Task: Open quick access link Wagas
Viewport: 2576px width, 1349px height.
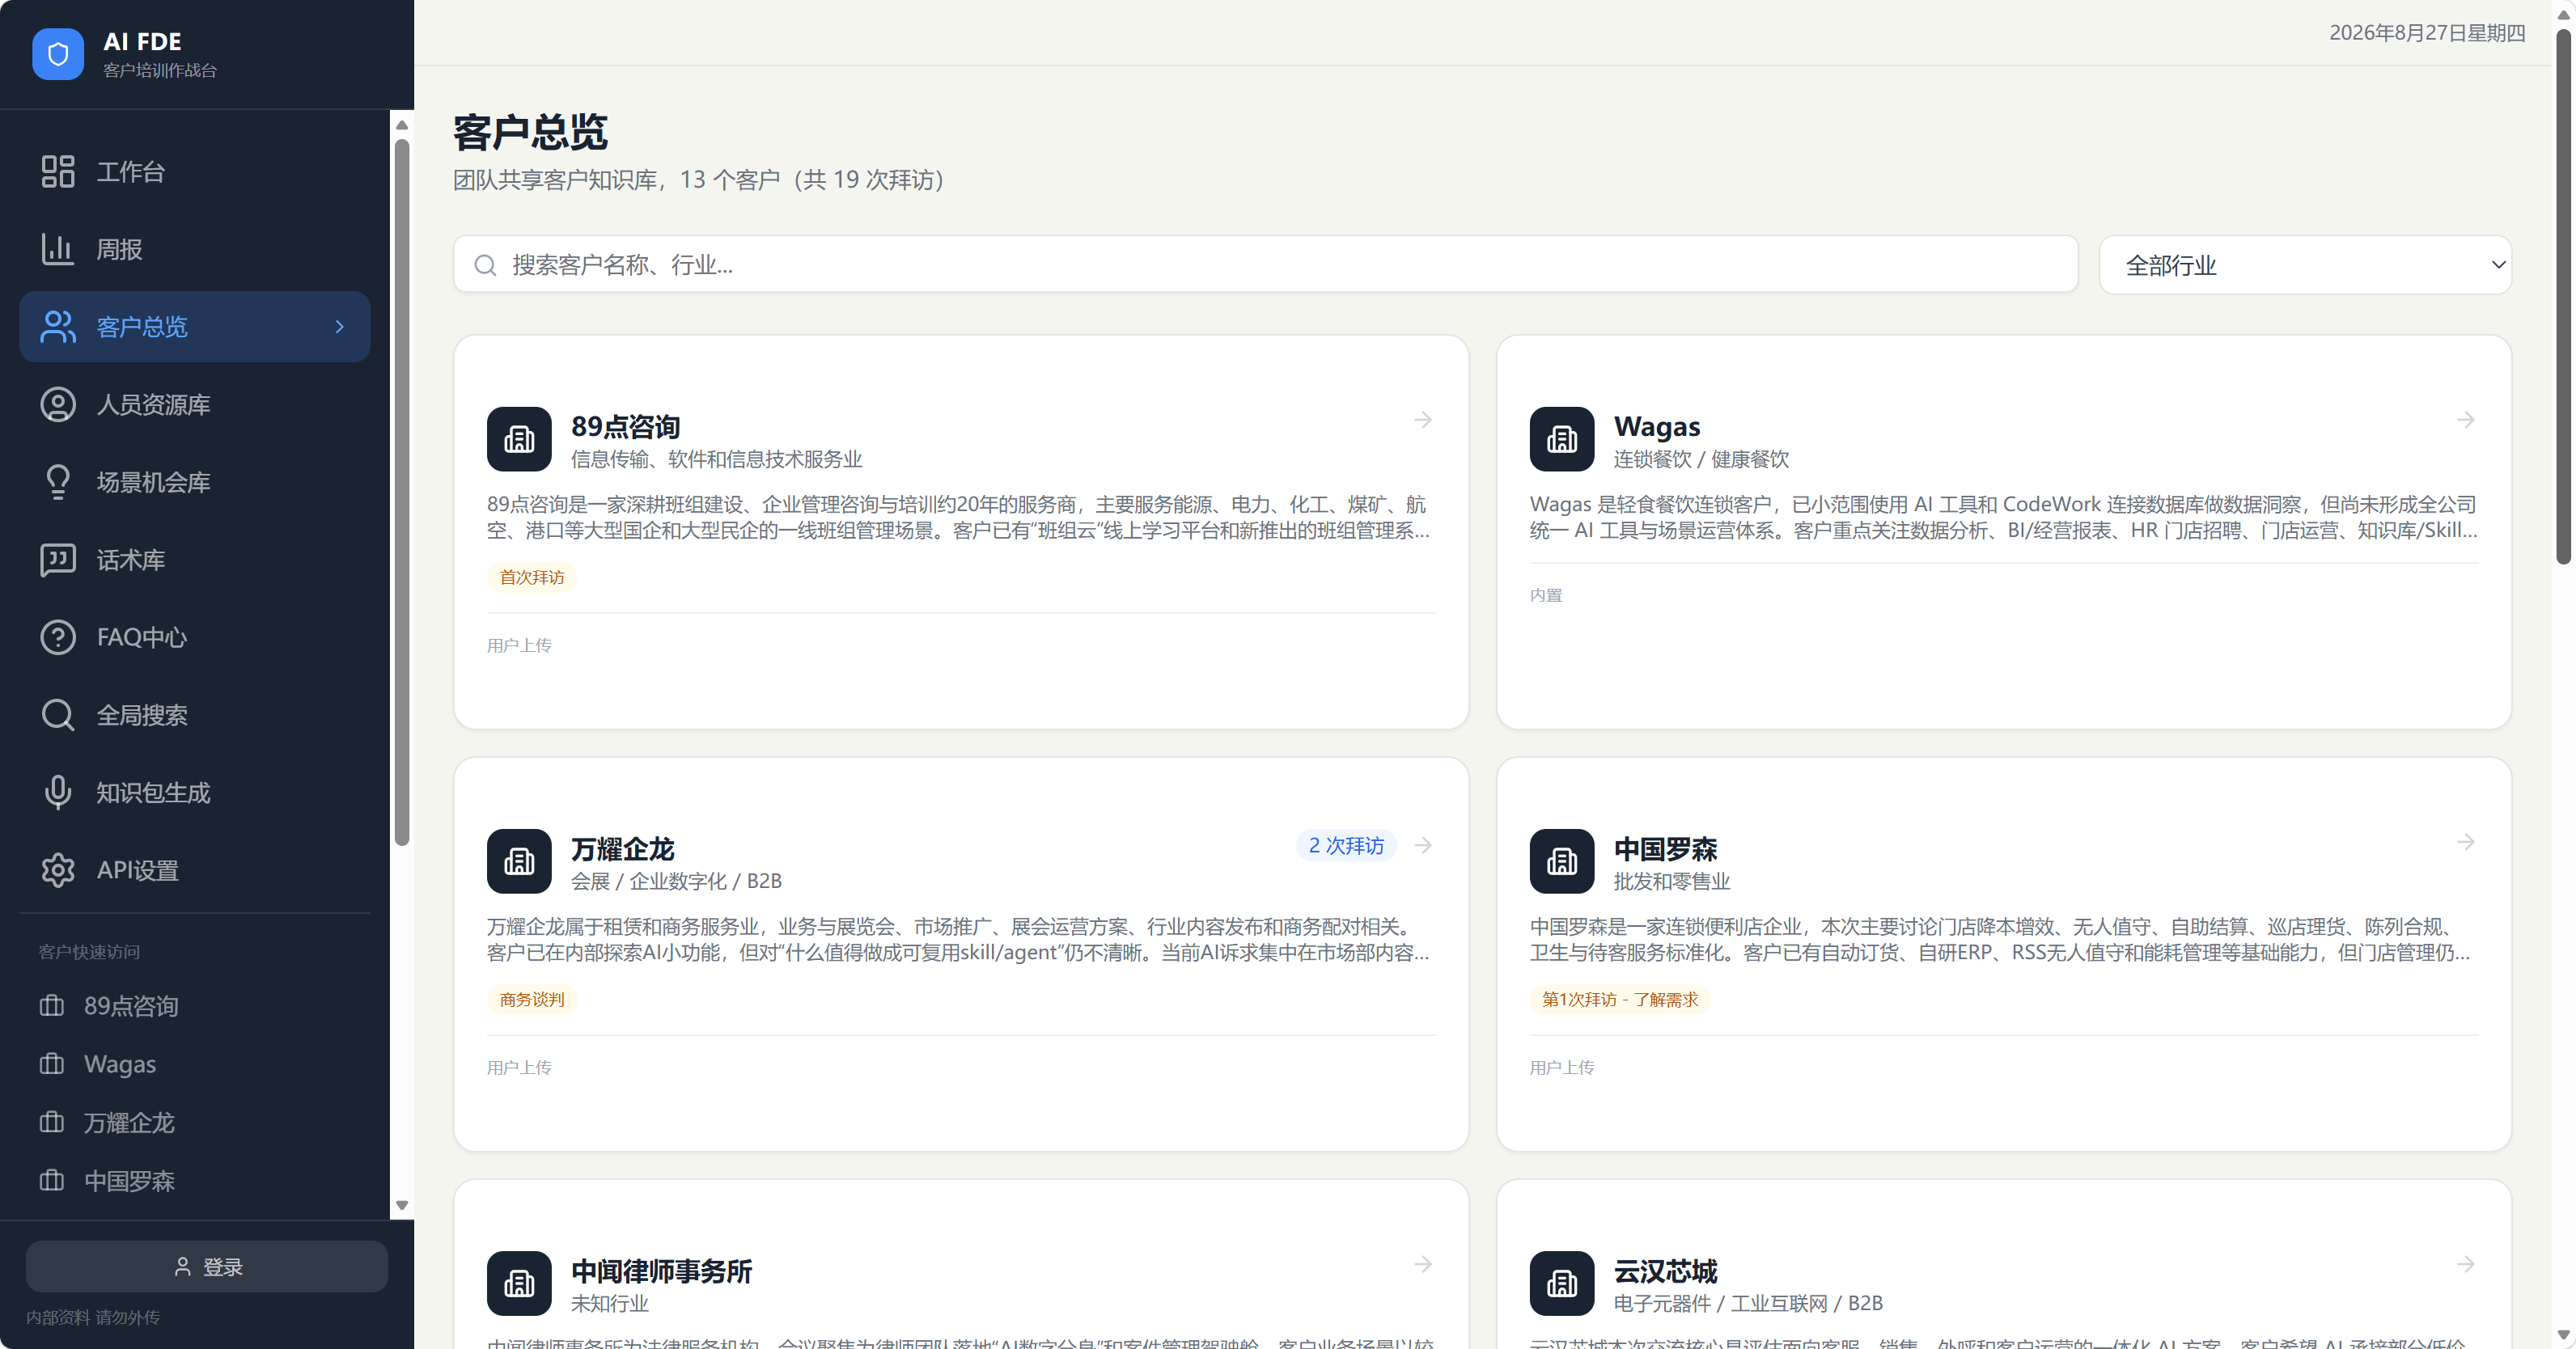Action: point(195,1064)
